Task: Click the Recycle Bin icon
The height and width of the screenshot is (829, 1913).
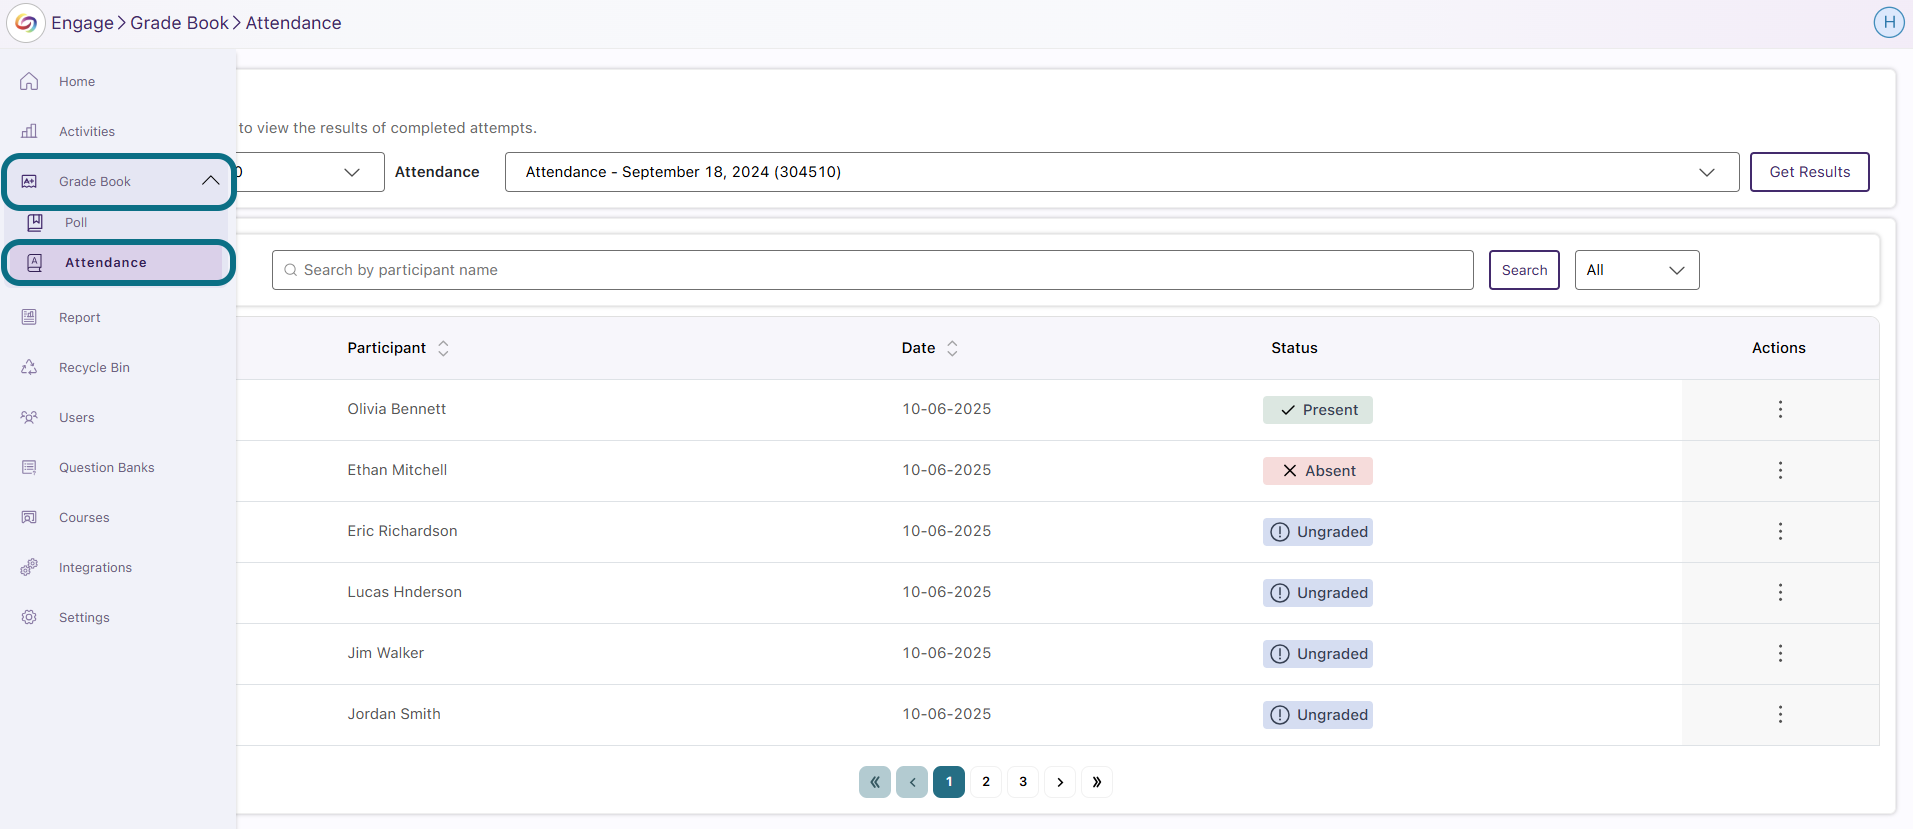Action: tap(29, 368)
